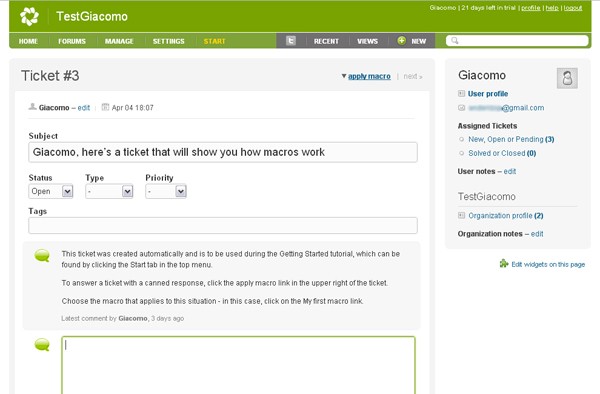Screen dimensions: 600x394
Task: Click the latest comment speech bubble icon
Action: click(42, 256)
